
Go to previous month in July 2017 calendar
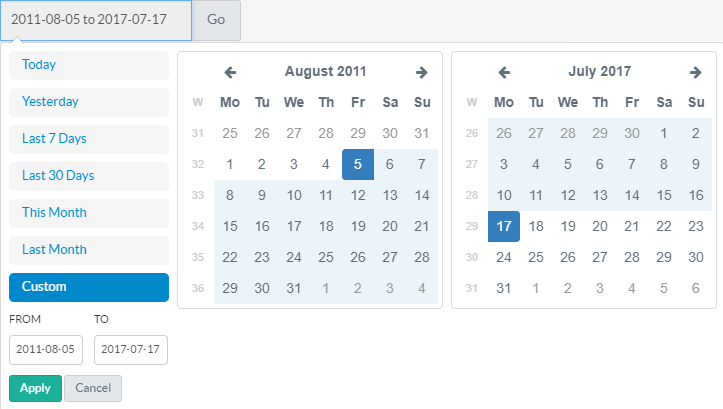pos(504,72)
